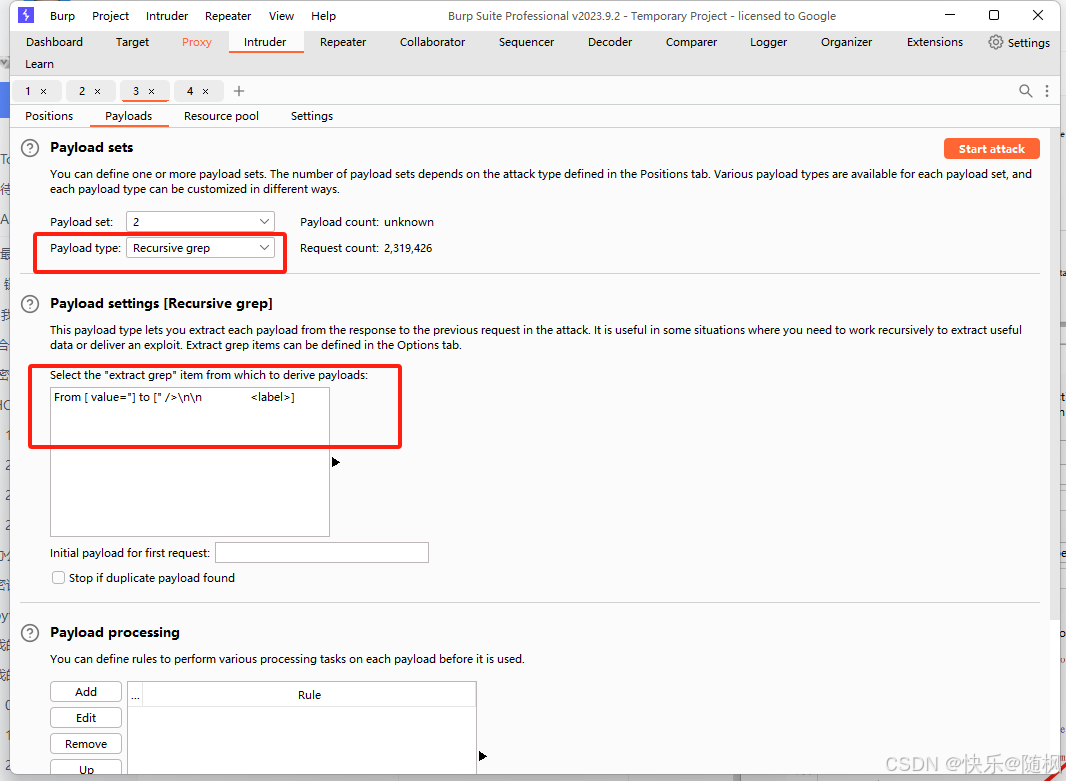Click the arrow beside the extract grep list

tap(335, 462)
